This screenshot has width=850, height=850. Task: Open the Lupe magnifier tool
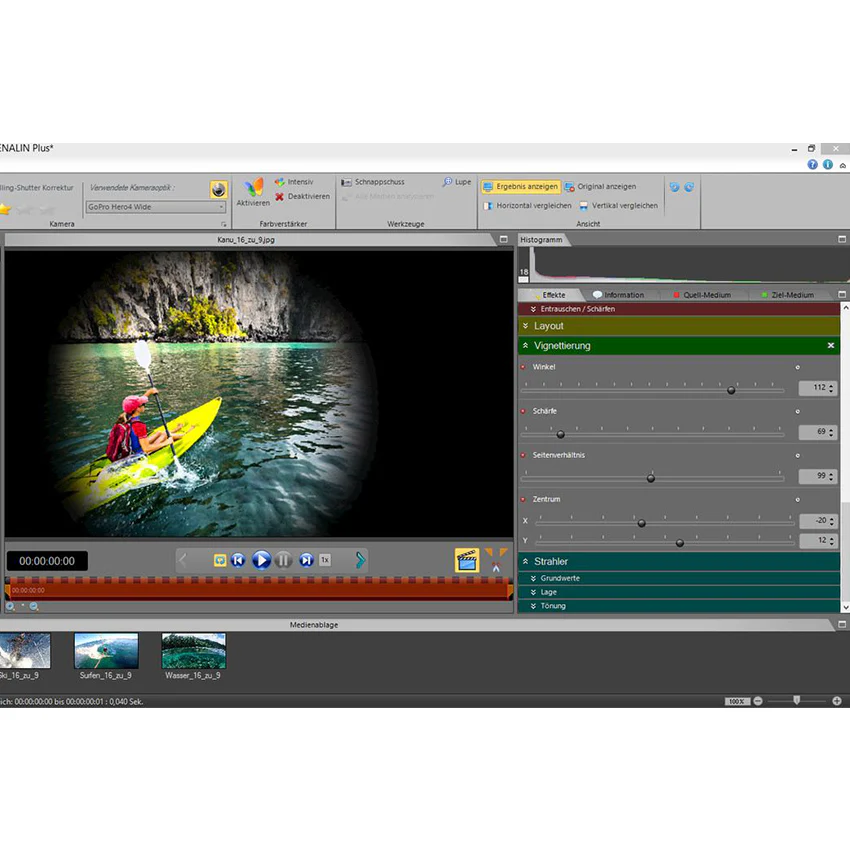coord(456,182)
